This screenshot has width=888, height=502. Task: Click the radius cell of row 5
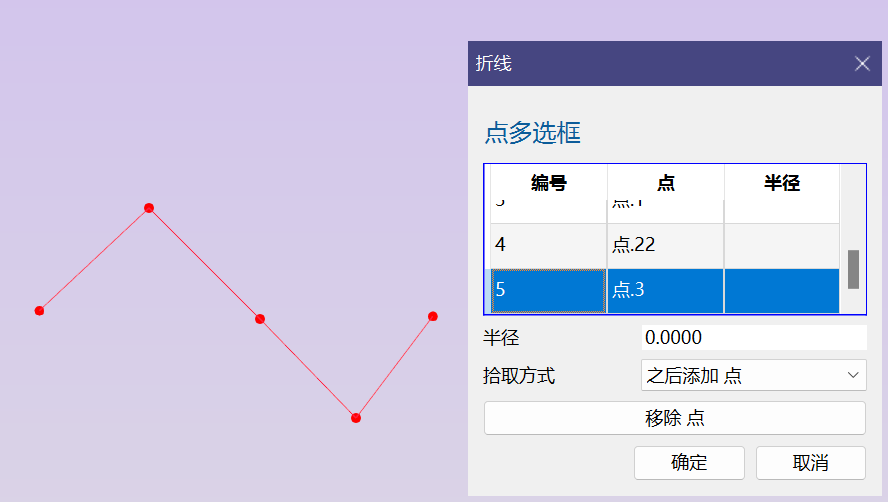click(x=781, y=290)
